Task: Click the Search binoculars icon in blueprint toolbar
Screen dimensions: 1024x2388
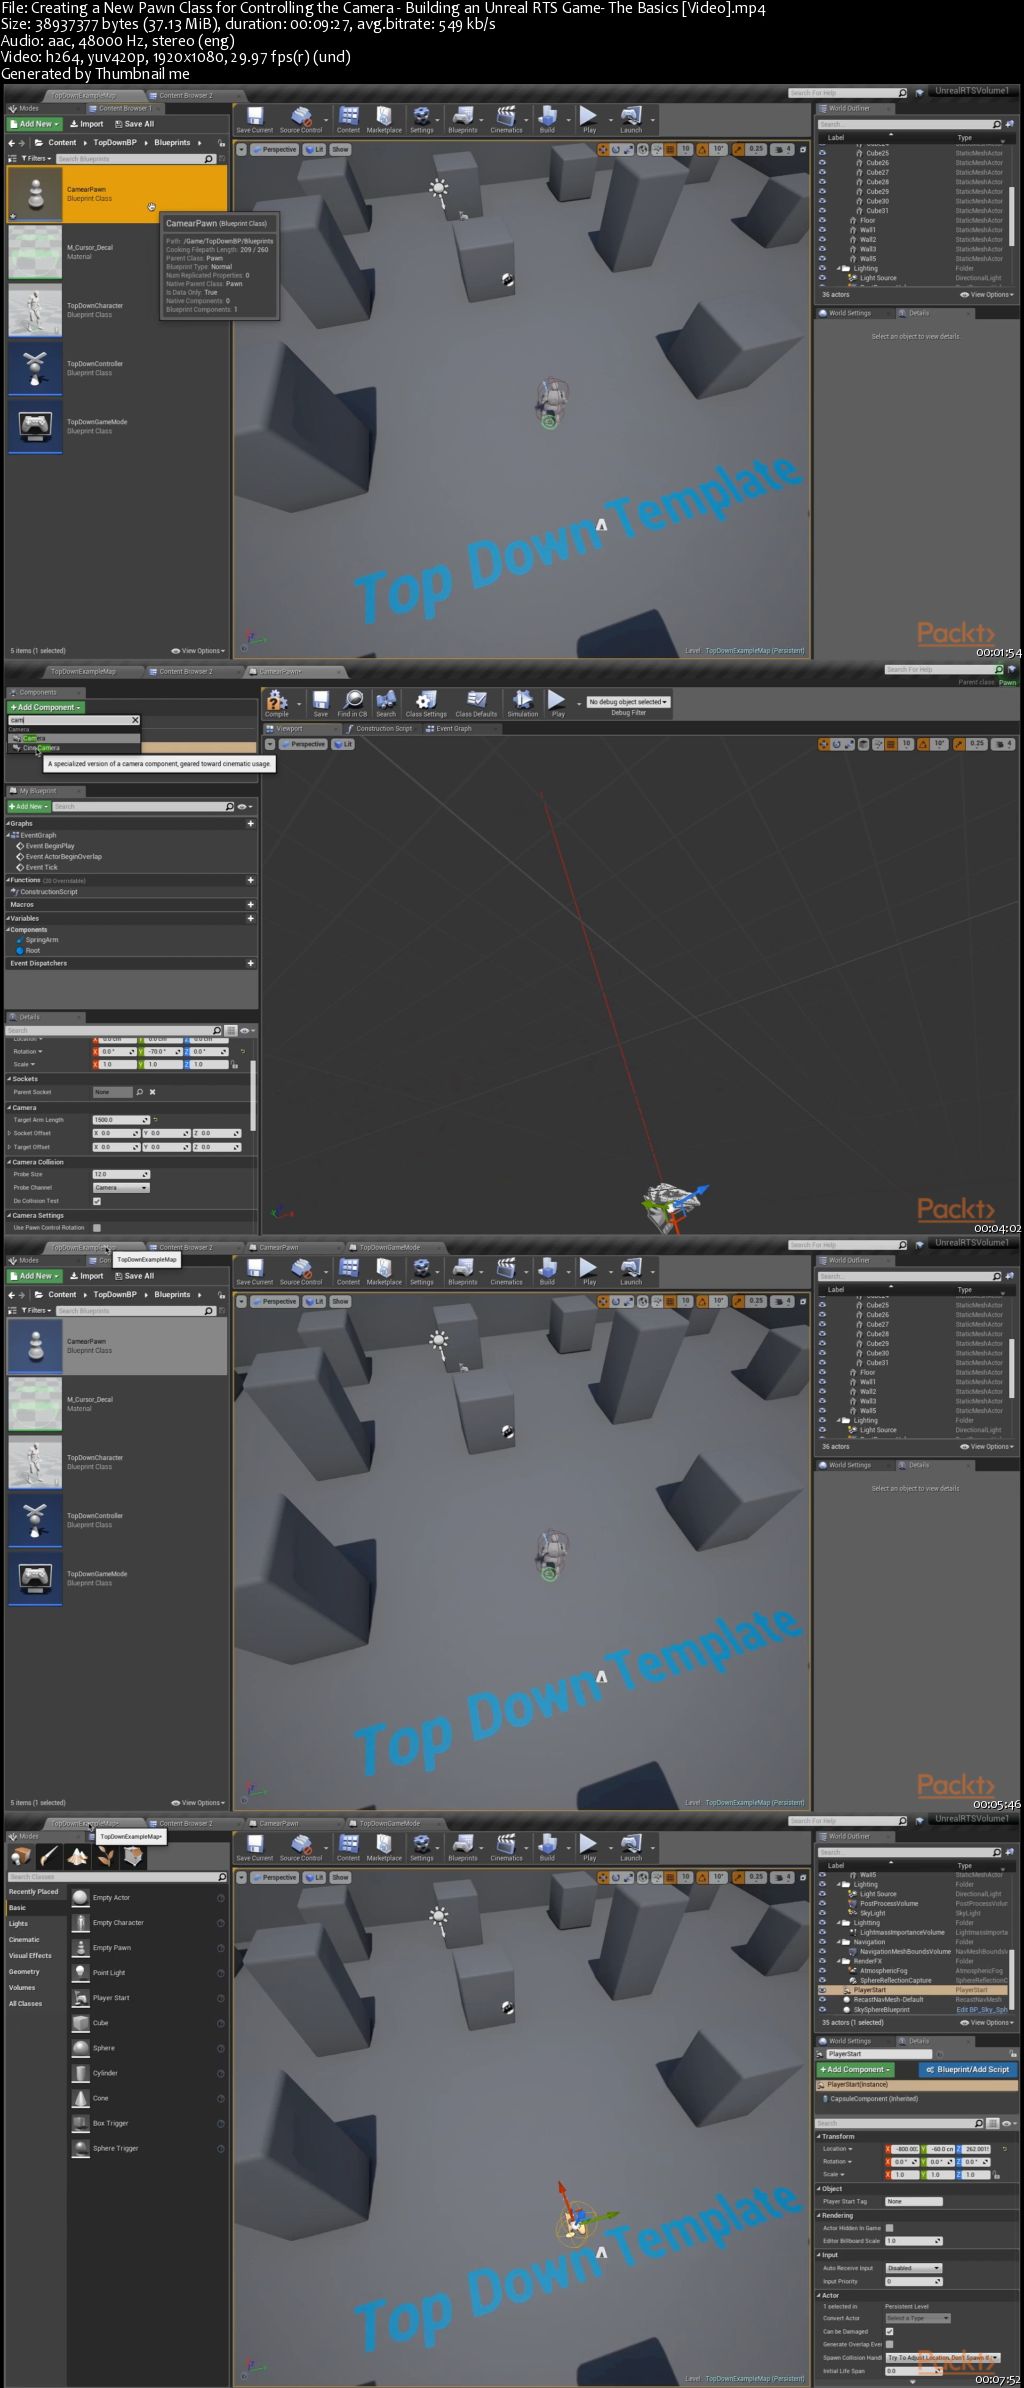Action: coord(386,704)
